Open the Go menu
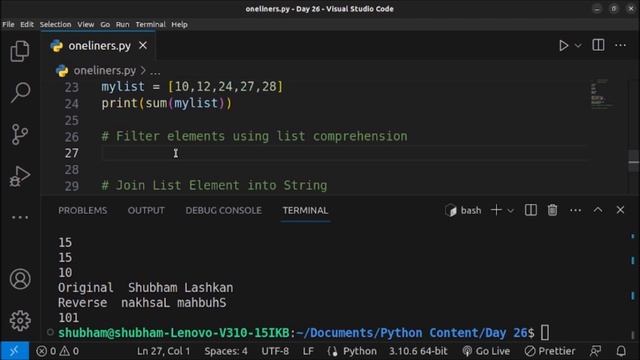 [x=105, y=24]
